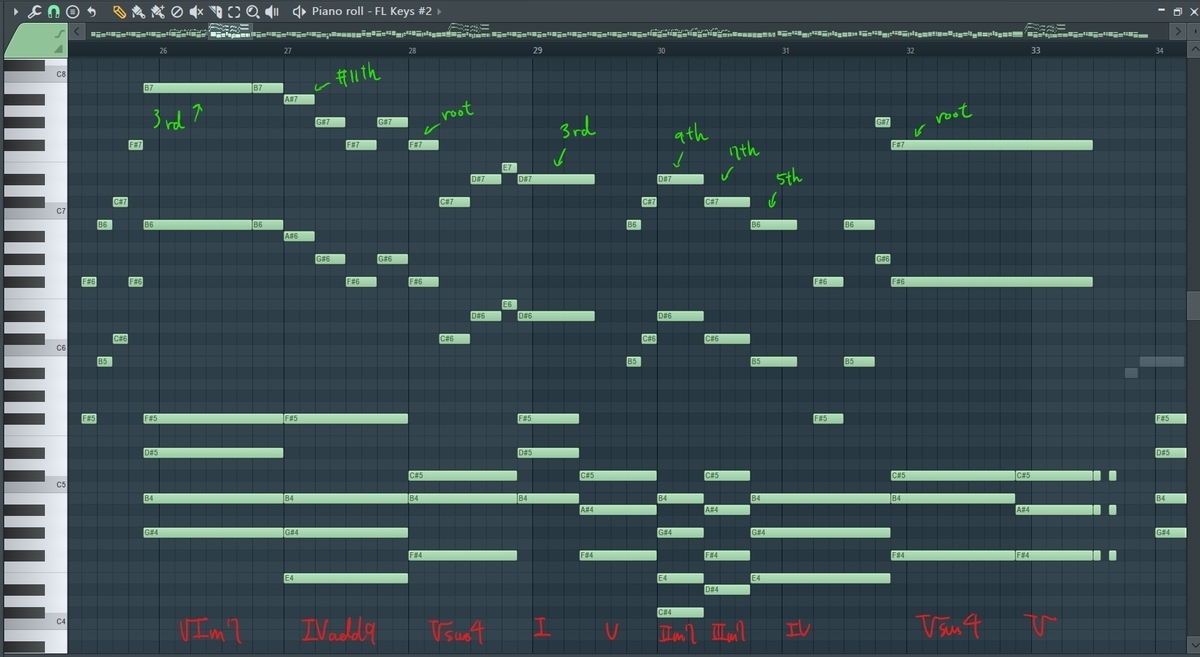The height and width of the screenshot is (657, 1200).
Task: Open the stamp chord selector
Action: point(72,12)
